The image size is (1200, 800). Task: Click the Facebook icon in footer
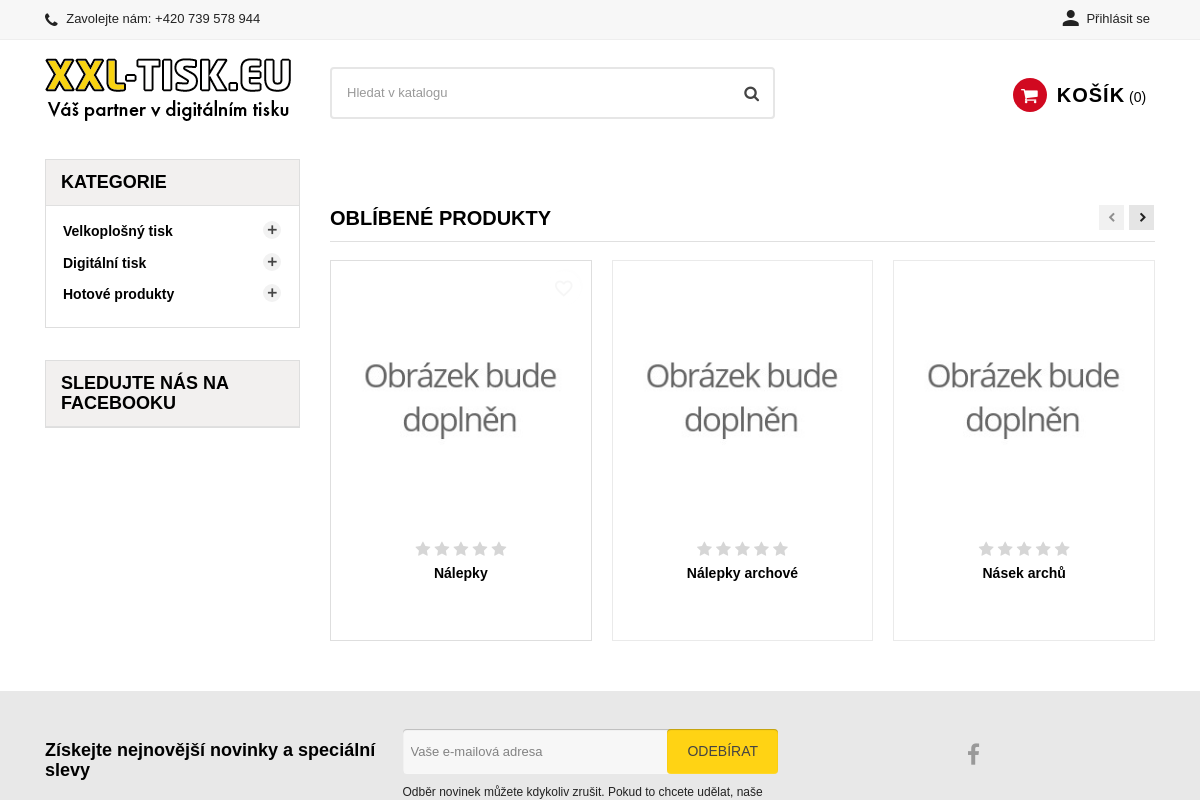coord(973,754)
